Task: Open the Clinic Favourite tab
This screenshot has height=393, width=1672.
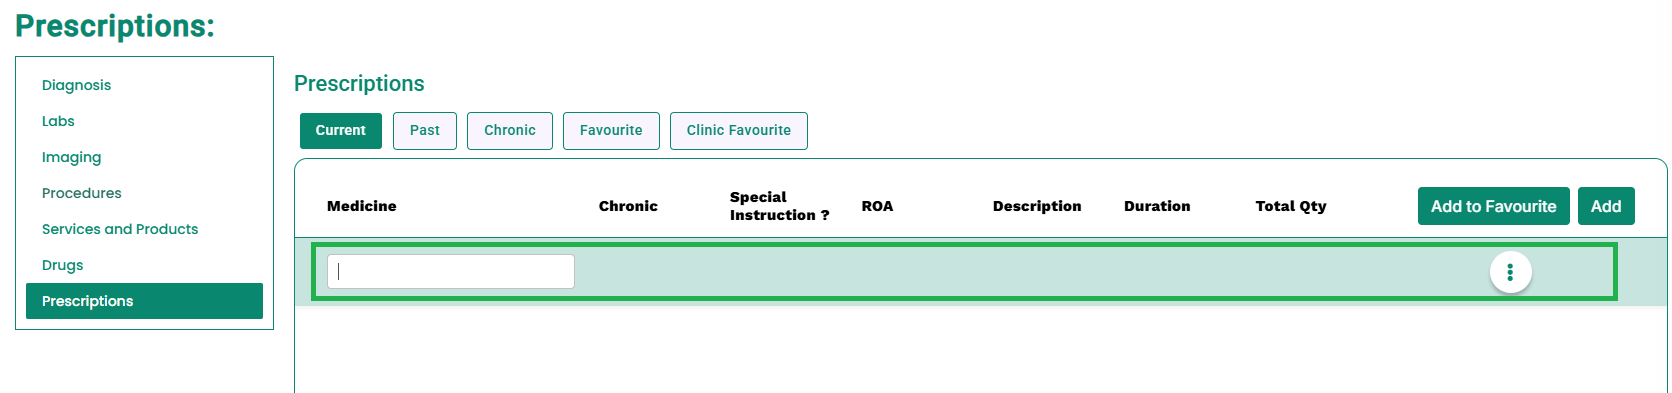Action: coord(739,130)
